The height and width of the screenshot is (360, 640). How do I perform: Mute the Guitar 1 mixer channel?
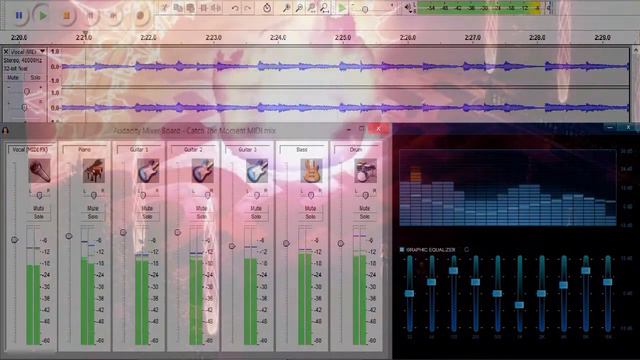147,208
